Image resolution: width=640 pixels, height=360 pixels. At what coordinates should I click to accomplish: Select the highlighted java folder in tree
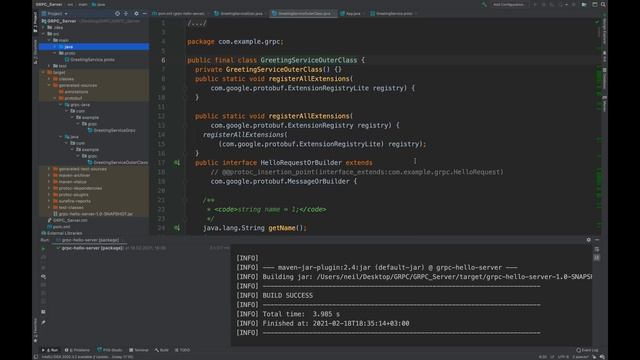[94, 47]
